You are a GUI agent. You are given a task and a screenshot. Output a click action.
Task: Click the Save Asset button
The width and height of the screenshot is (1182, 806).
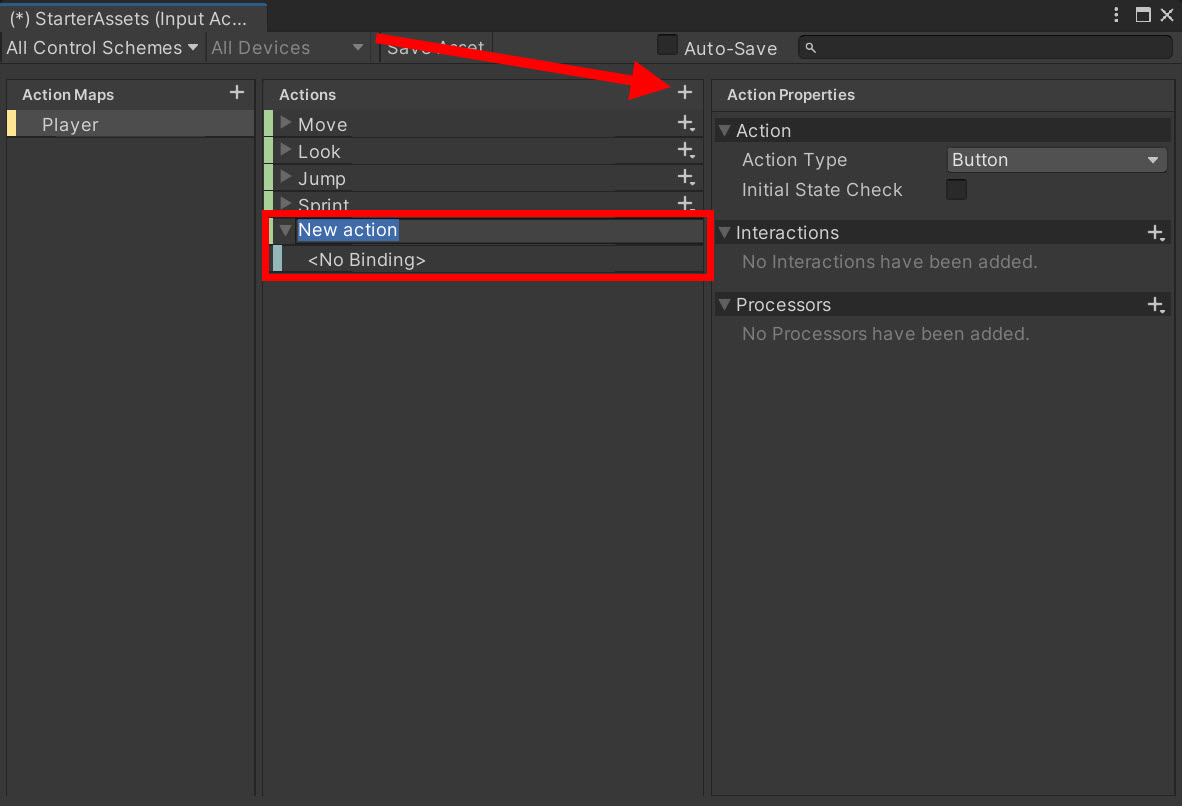[436, 48]
